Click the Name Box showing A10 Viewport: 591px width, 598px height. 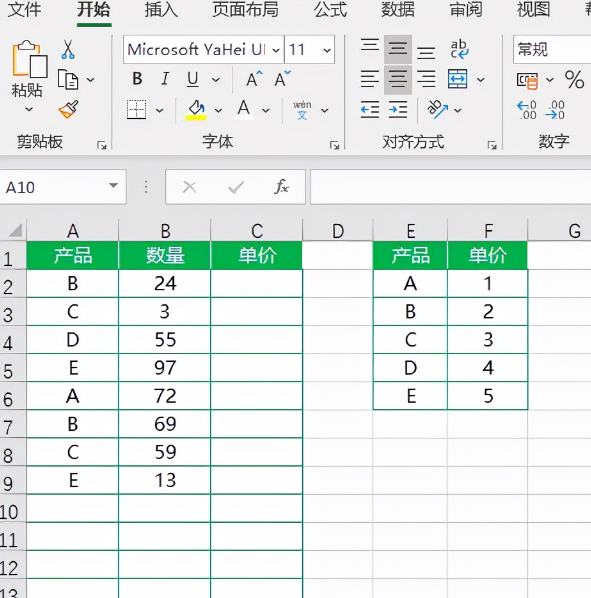63,187
